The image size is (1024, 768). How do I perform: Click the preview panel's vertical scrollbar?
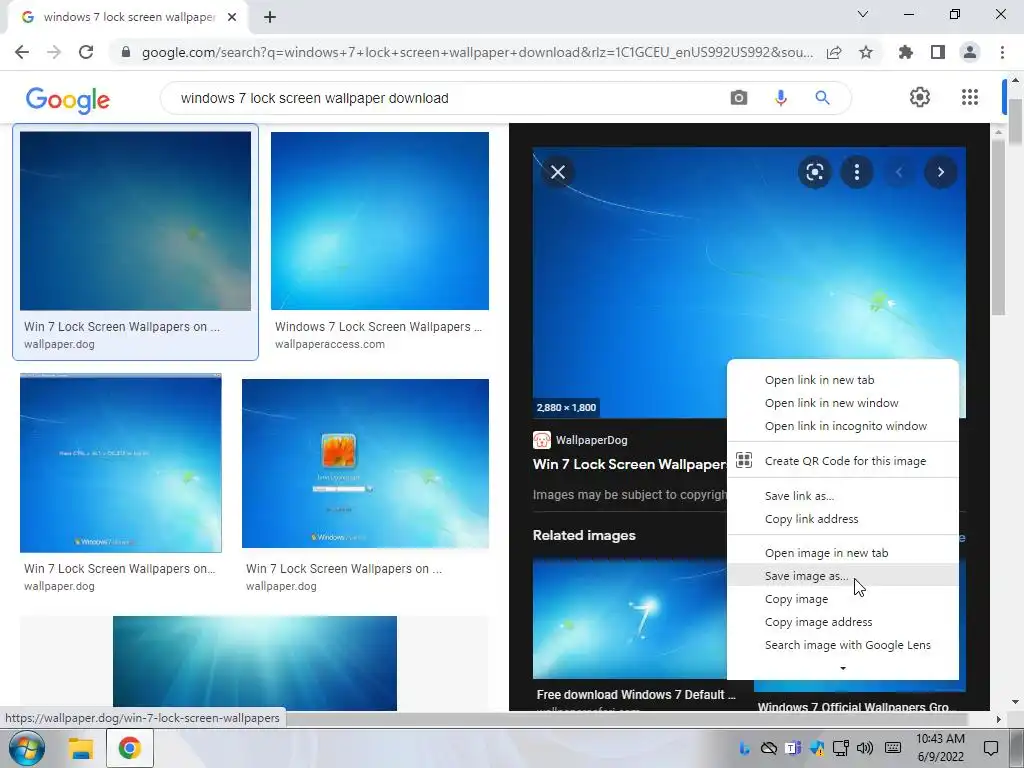click(998, 225)
